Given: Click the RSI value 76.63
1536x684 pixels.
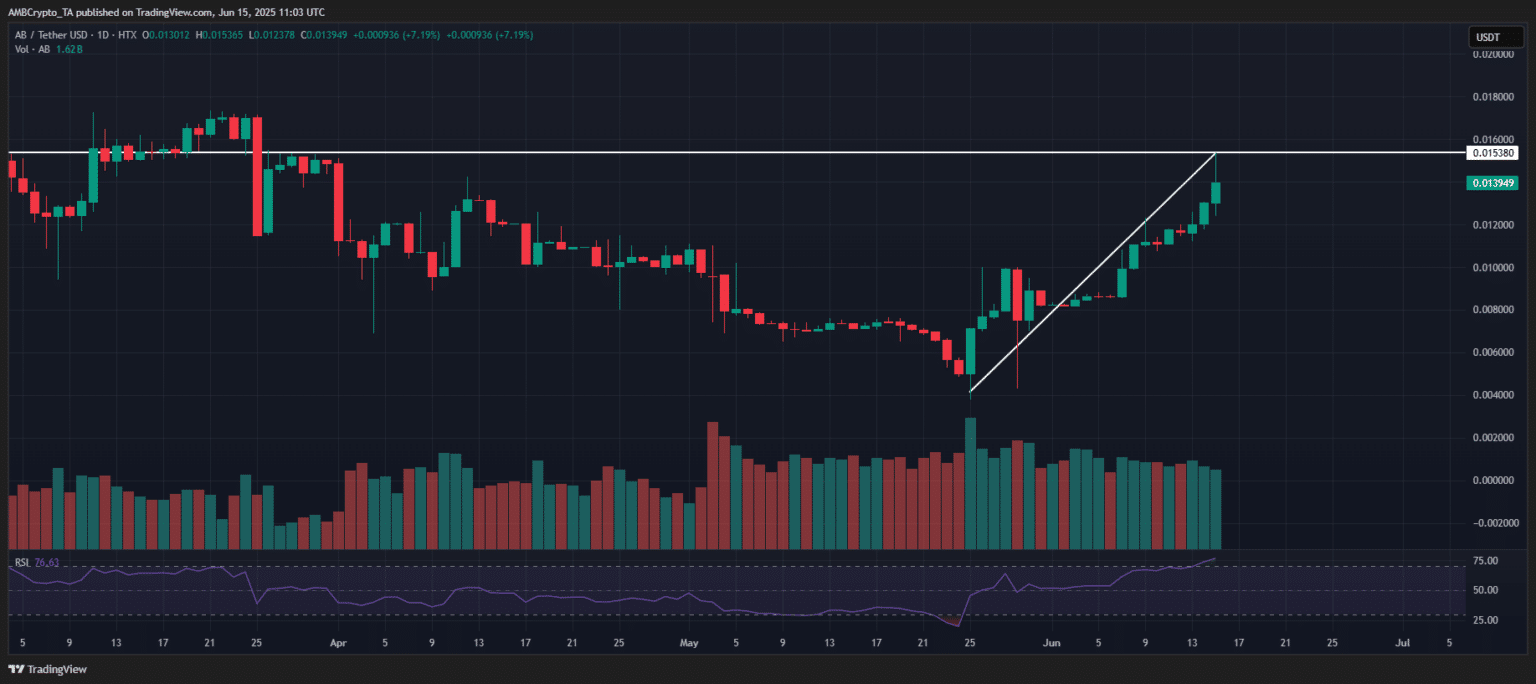Looking at the screenshot, I should pos(47,562).
